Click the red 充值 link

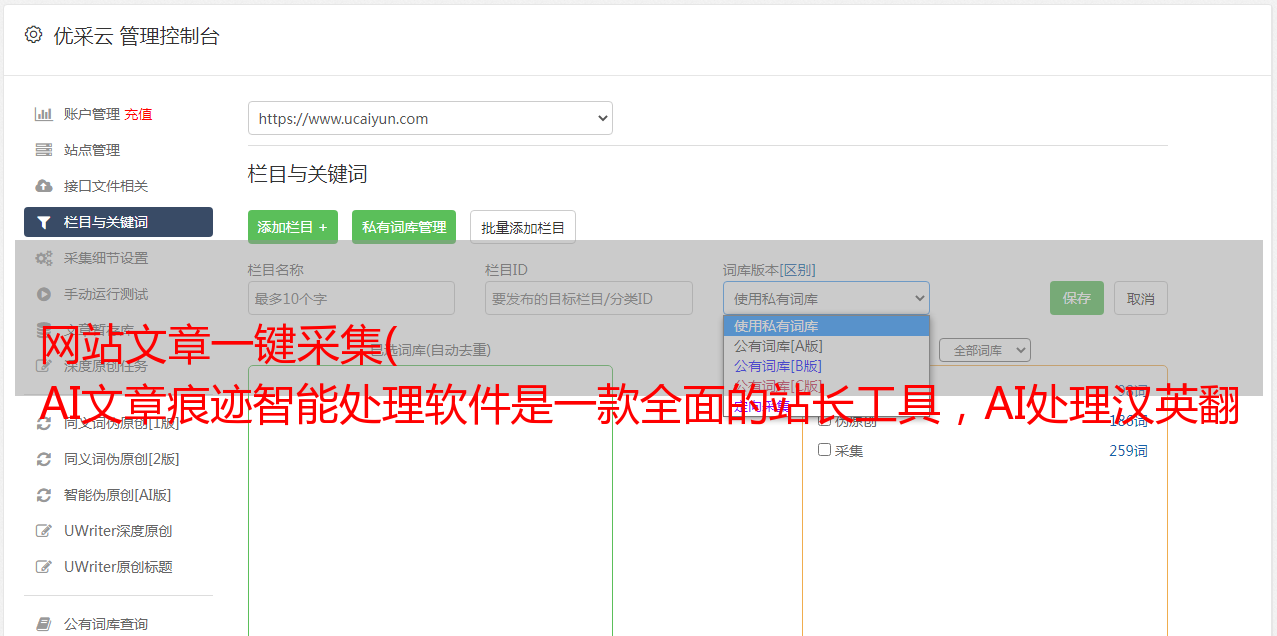(139, 114)
